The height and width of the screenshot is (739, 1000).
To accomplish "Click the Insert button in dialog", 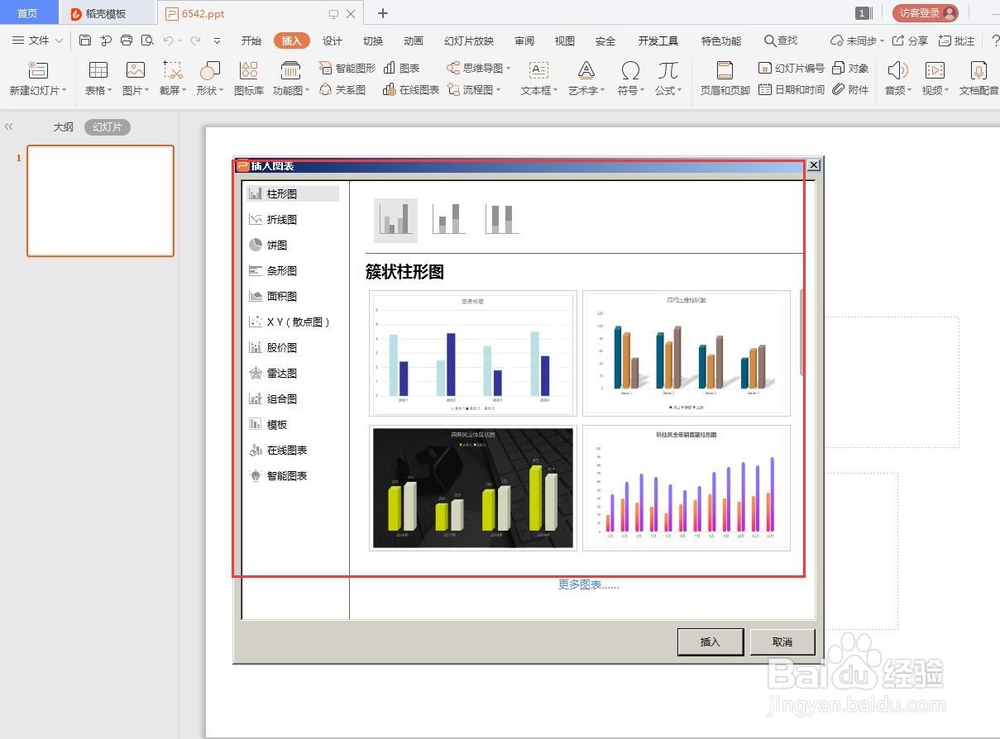I will [x=710, y=641].
